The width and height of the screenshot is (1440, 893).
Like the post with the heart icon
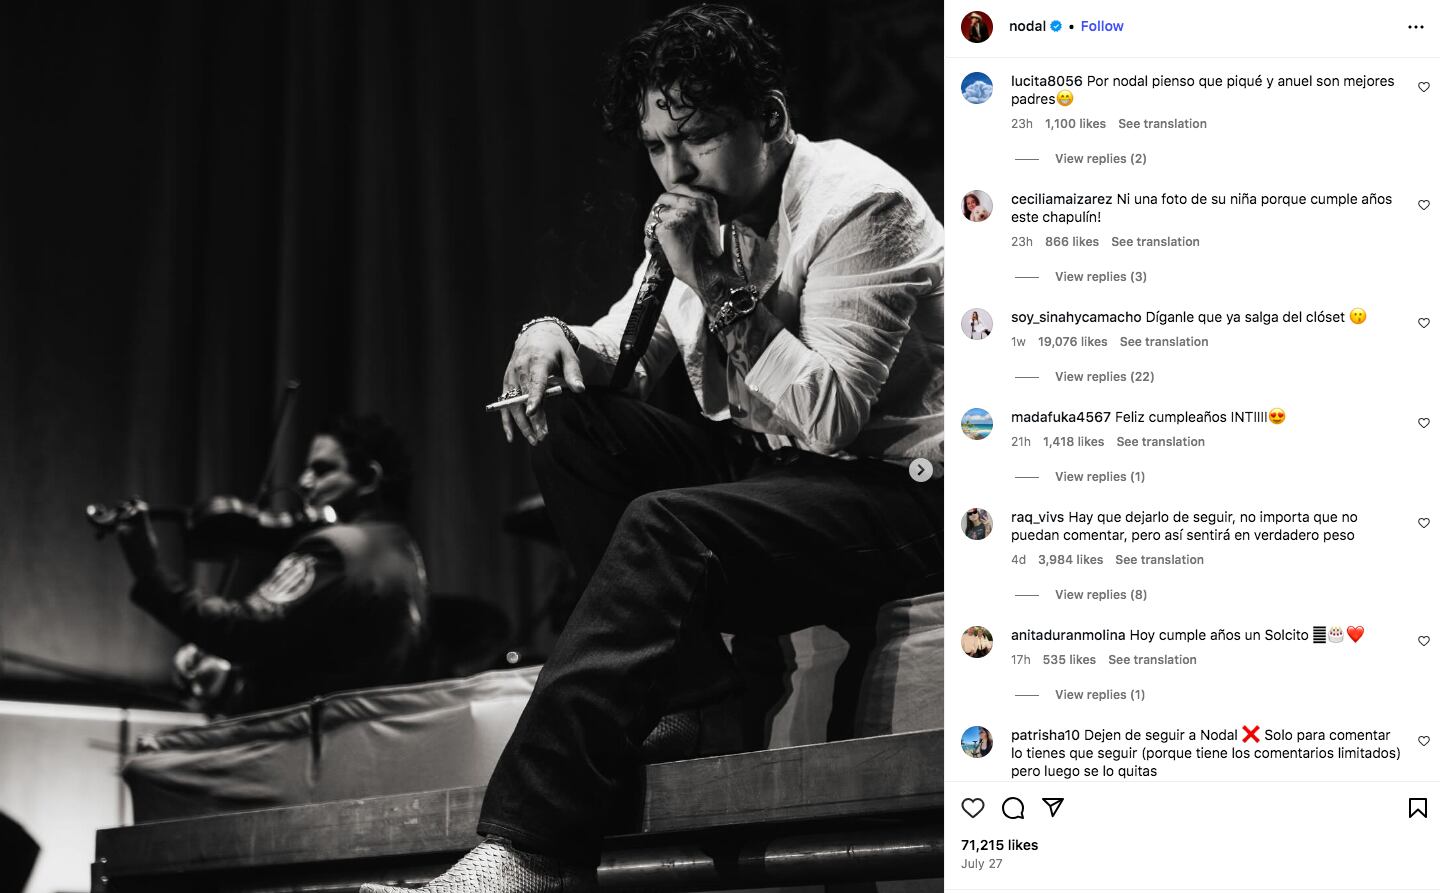pyautogui.click(x=973, y=808)
